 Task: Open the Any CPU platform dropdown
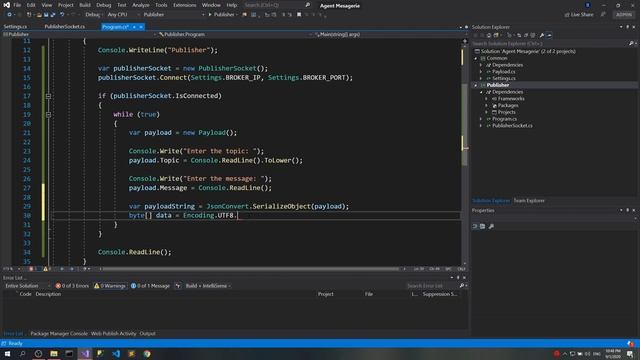122,15
